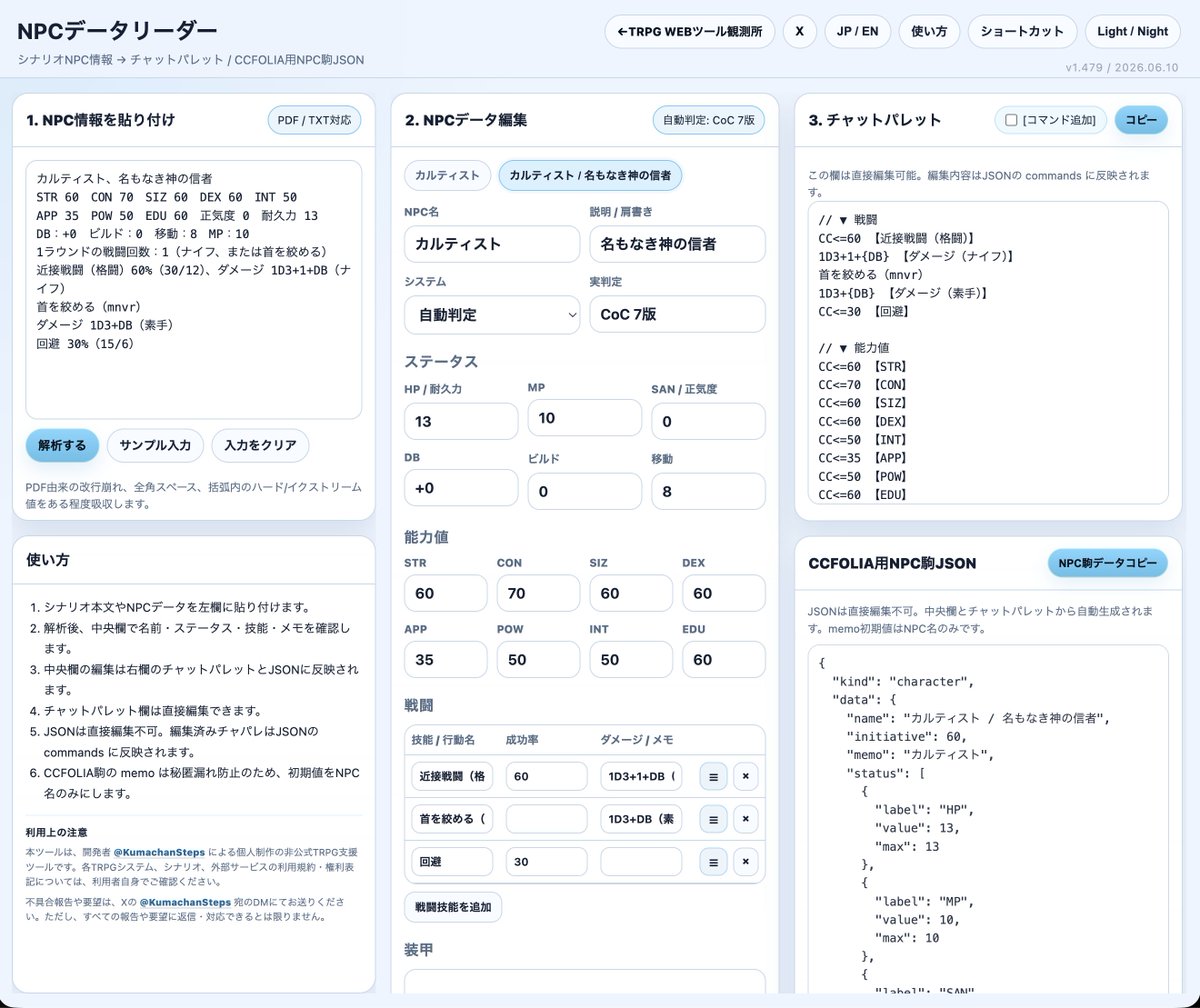Edit the 1D3+1+DB damage field
This screenshot has width=1200, height=1008.
pos(641,776)
